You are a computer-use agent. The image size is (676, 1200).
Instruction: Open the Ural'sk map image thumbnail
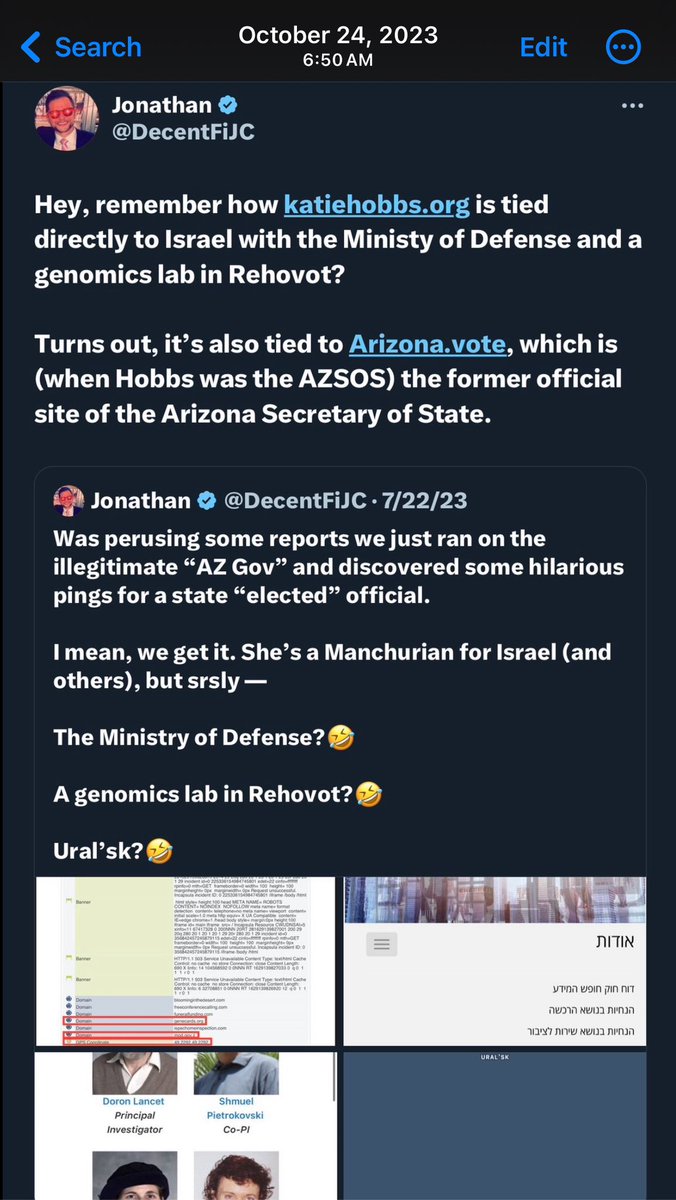click(494, 1125)
